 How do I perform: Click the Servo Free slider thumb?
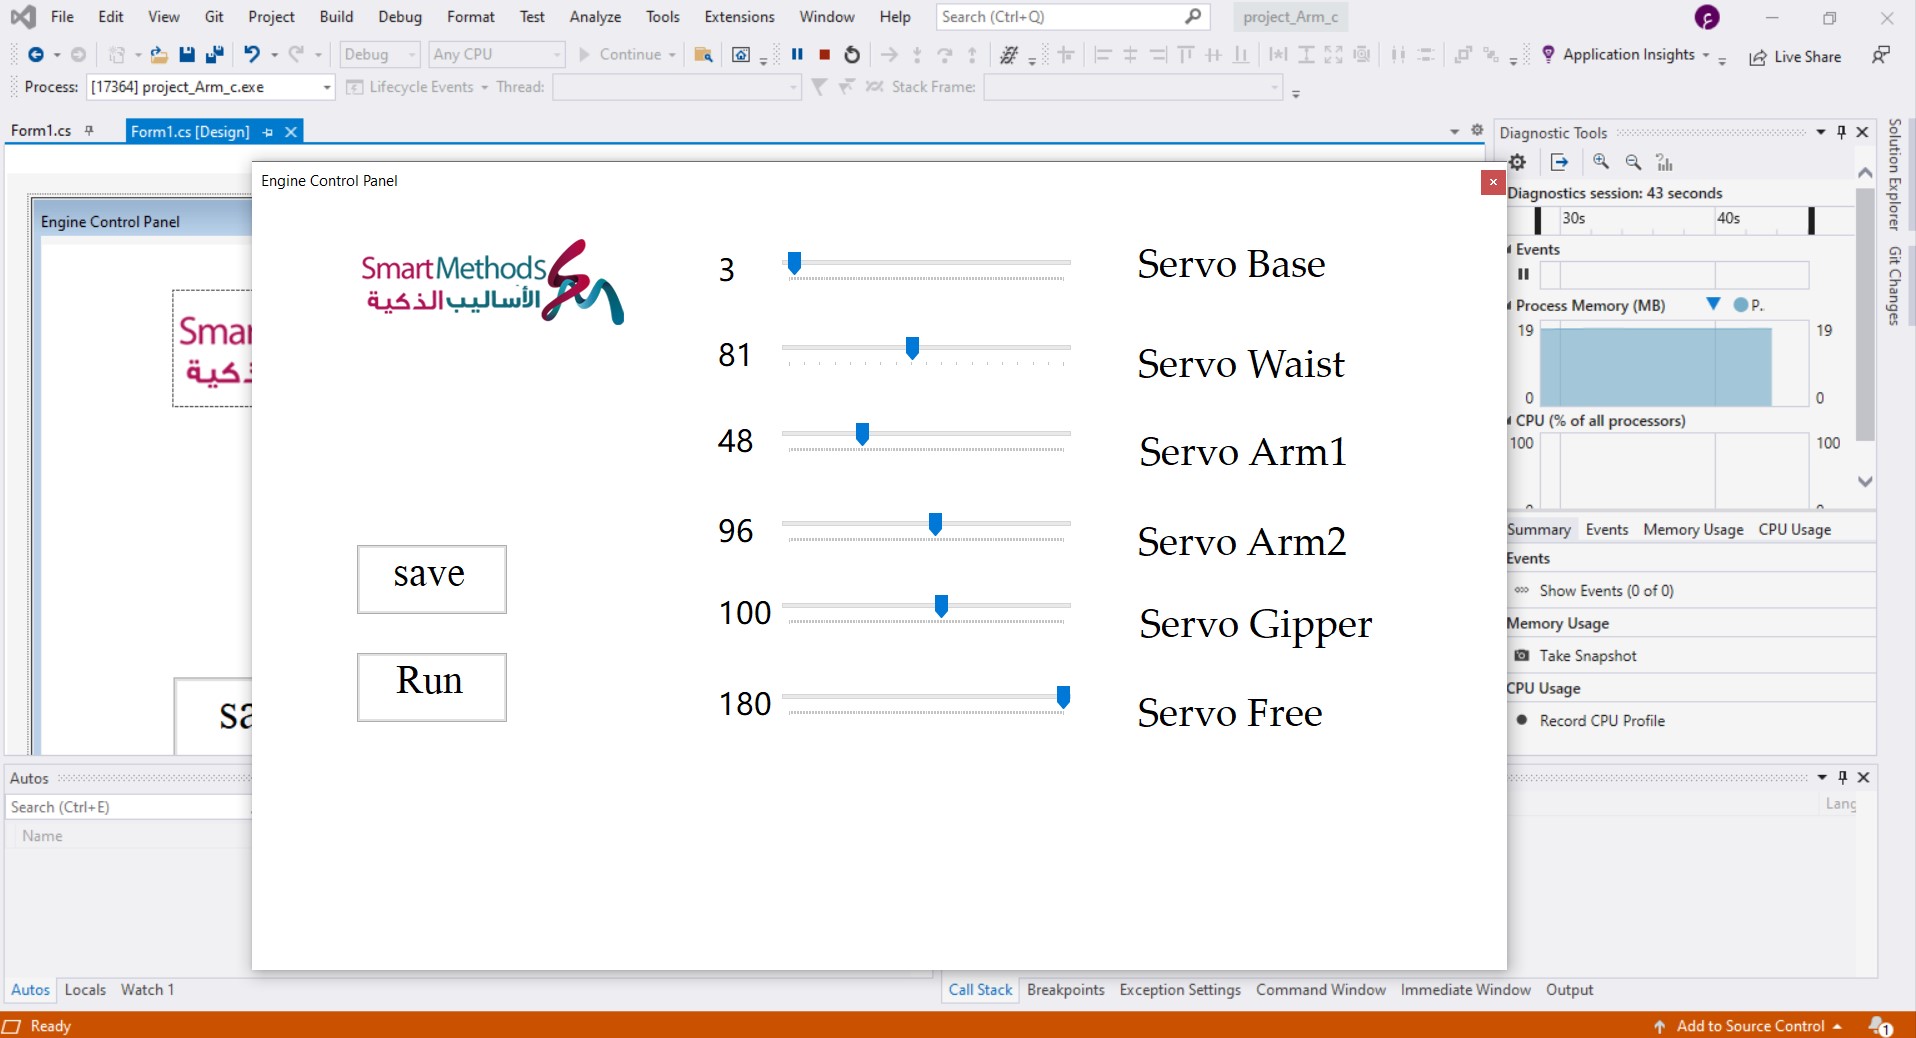1063,697
